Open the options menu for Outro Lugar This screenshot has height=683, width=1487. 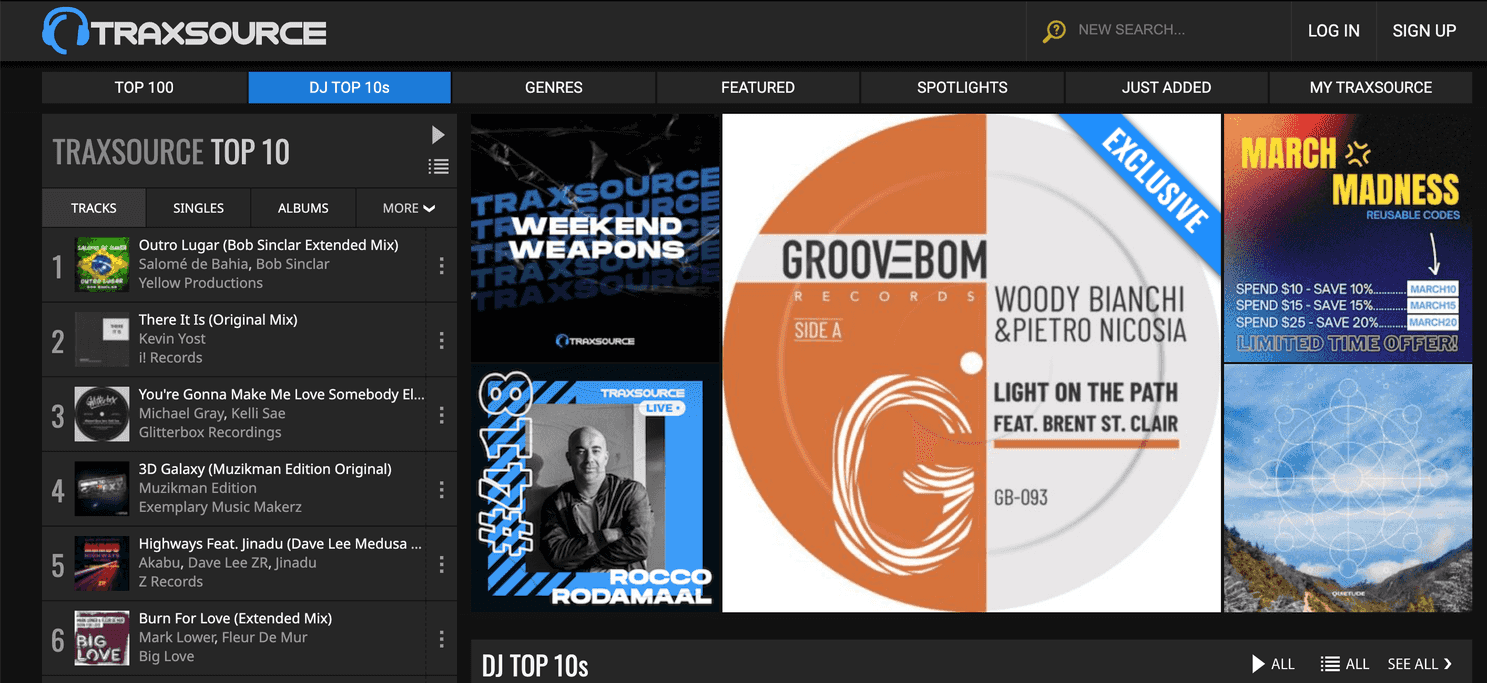tap(441, 264)
